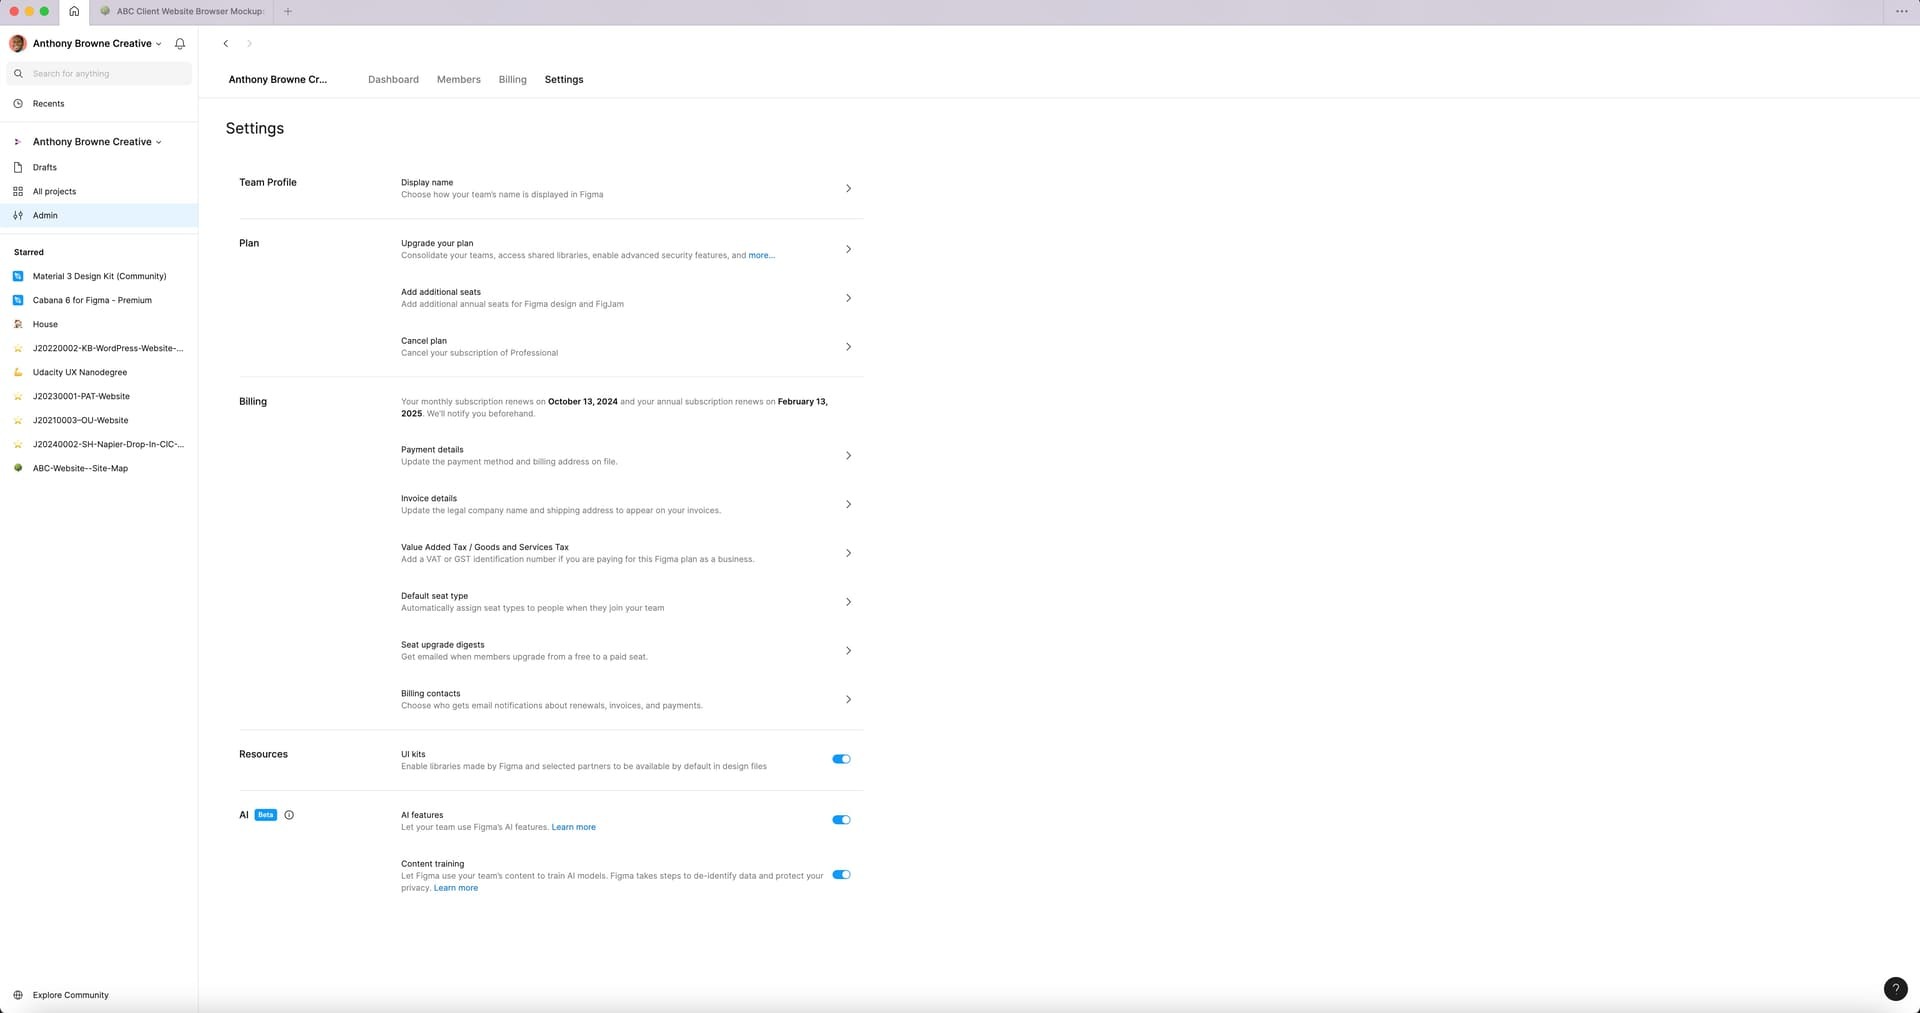Screen dimensions: 1920x1013
Task: Click the Material 3 Design Kit file icon
Action: [x=18, y=276]
